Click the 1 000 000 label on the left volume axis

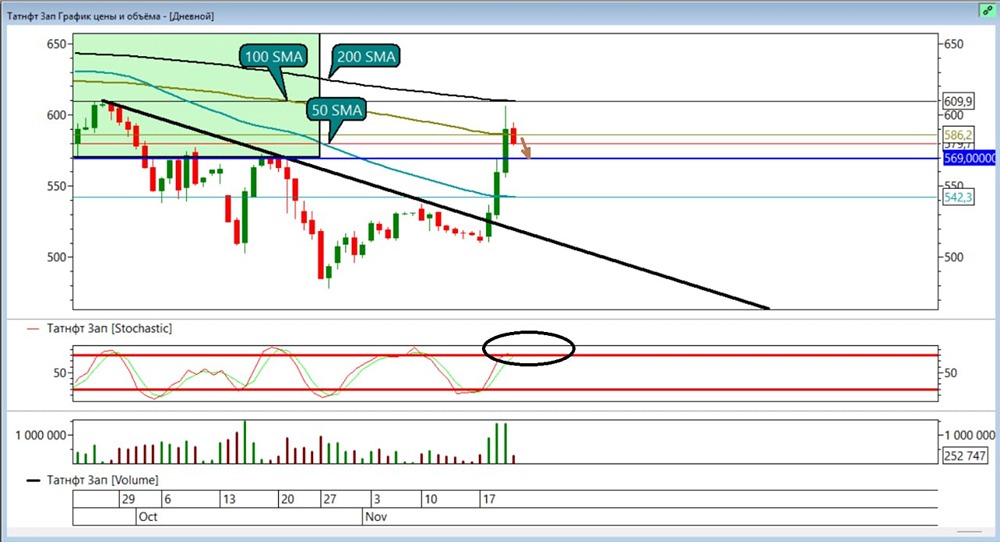(41, 435)
